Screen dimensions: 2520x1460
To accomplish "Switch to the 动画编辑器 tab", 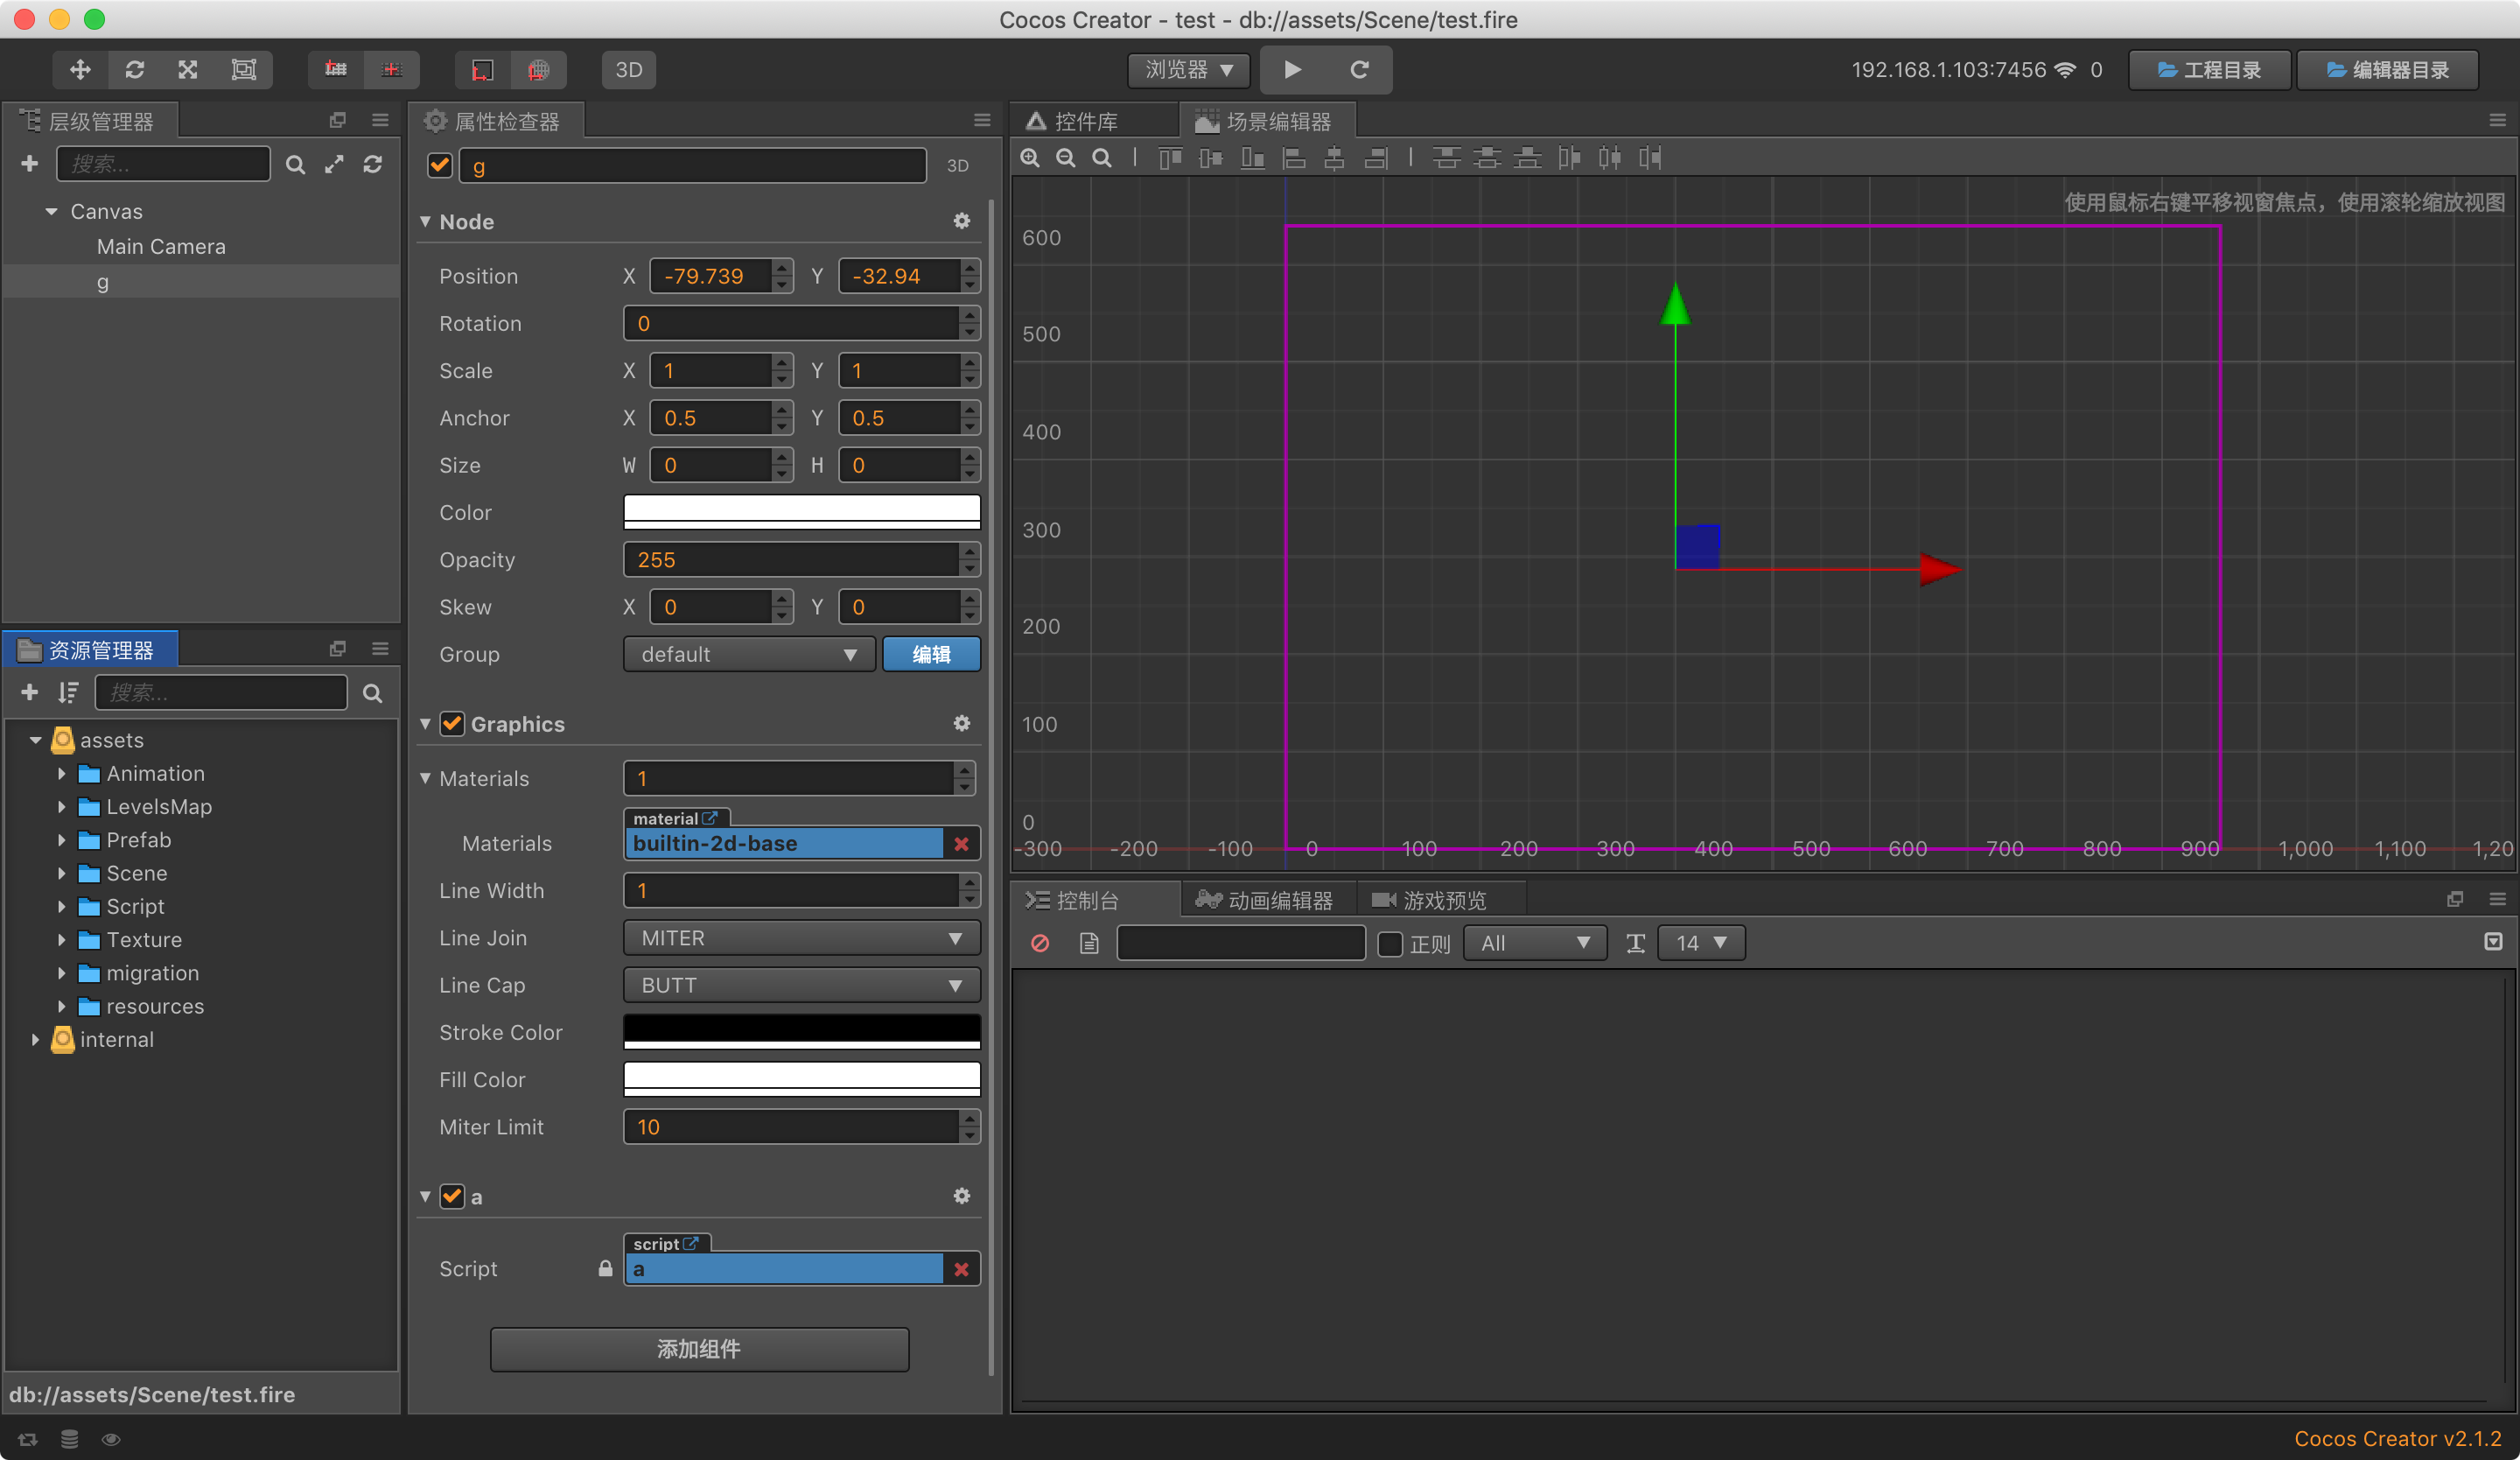I will point(1268,900).
